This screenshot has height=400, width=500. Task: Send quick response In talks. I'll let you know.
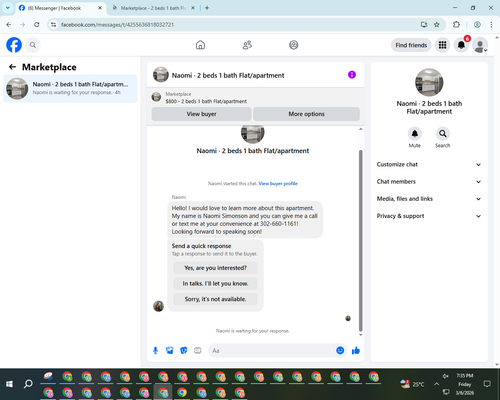(215, 284)
